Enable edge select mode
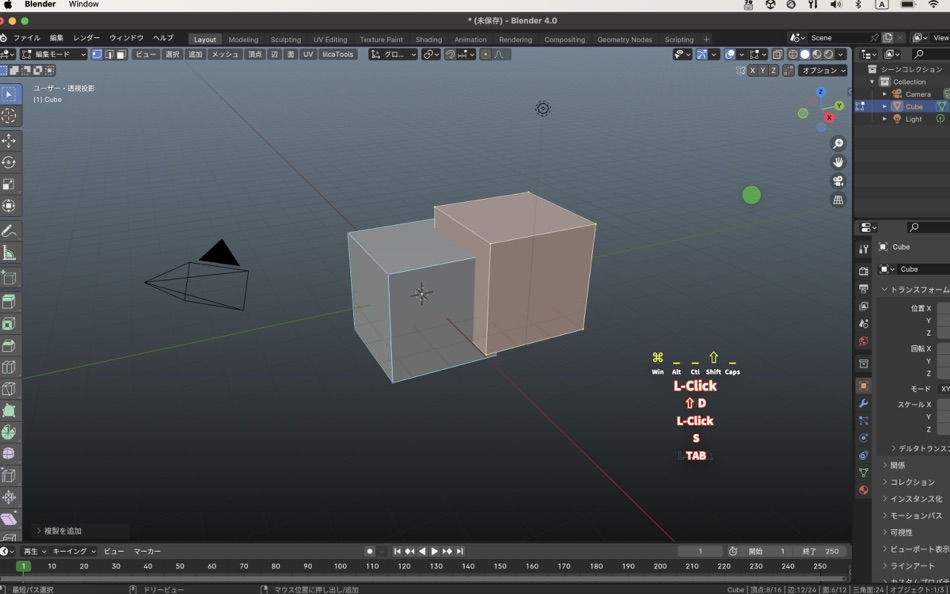The height and width of the screenshot is (594, 950). click(x=109, y=55)
